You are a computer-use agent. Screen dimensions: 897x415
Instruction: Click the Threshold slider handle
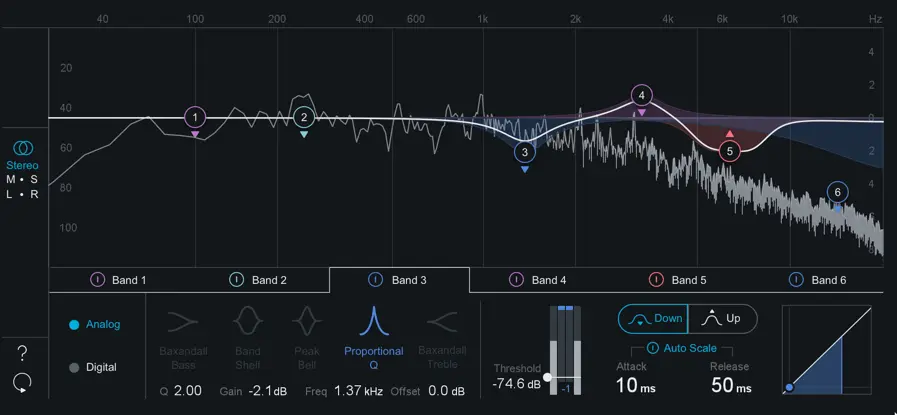[x=547, y=377]
